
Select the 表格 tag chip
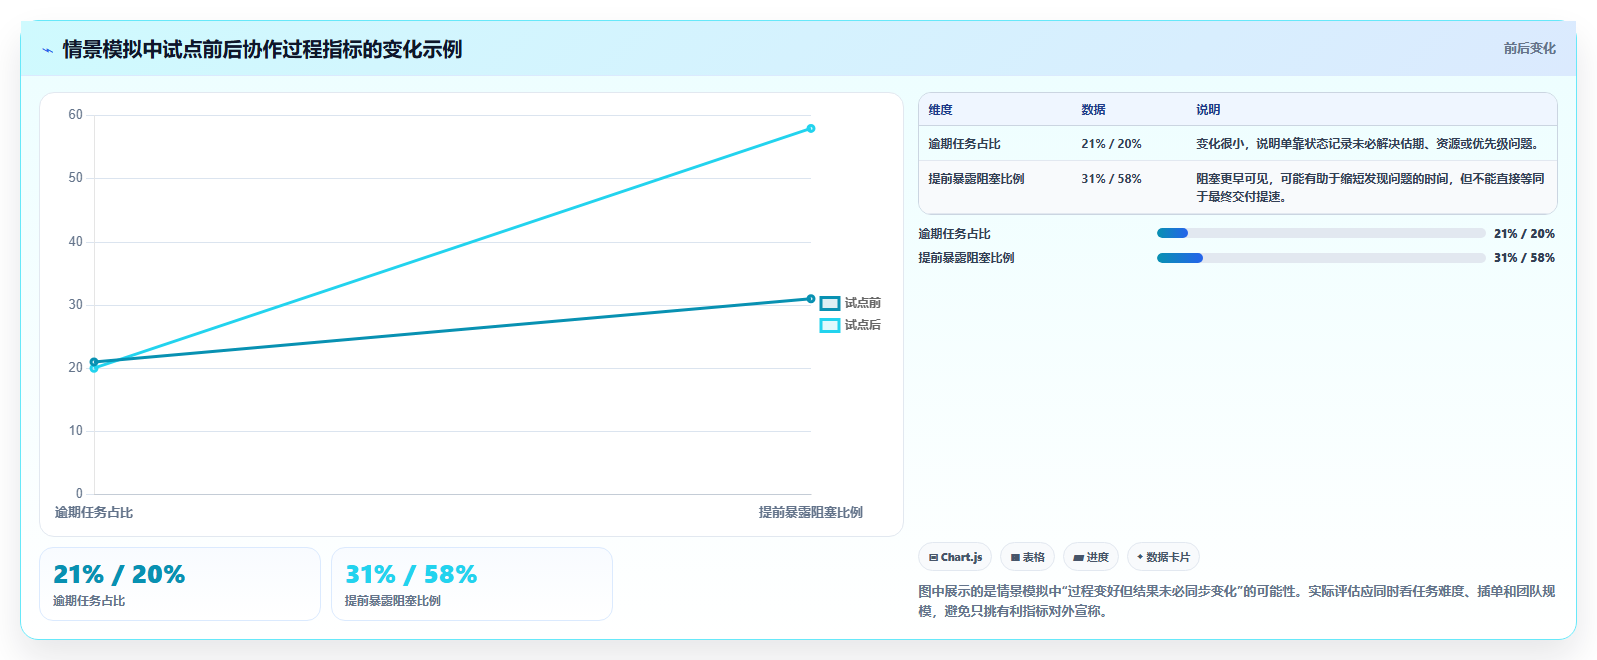[x=1027, y=557]
